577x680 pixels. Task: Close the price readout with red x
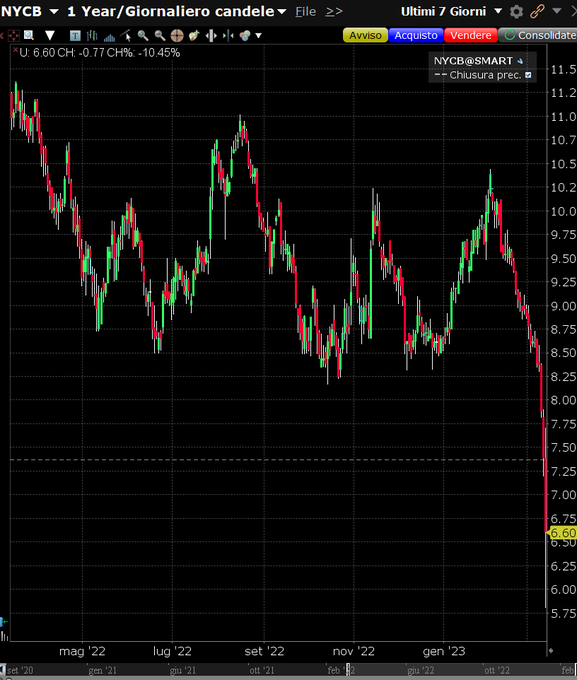(x=16, y=50)
